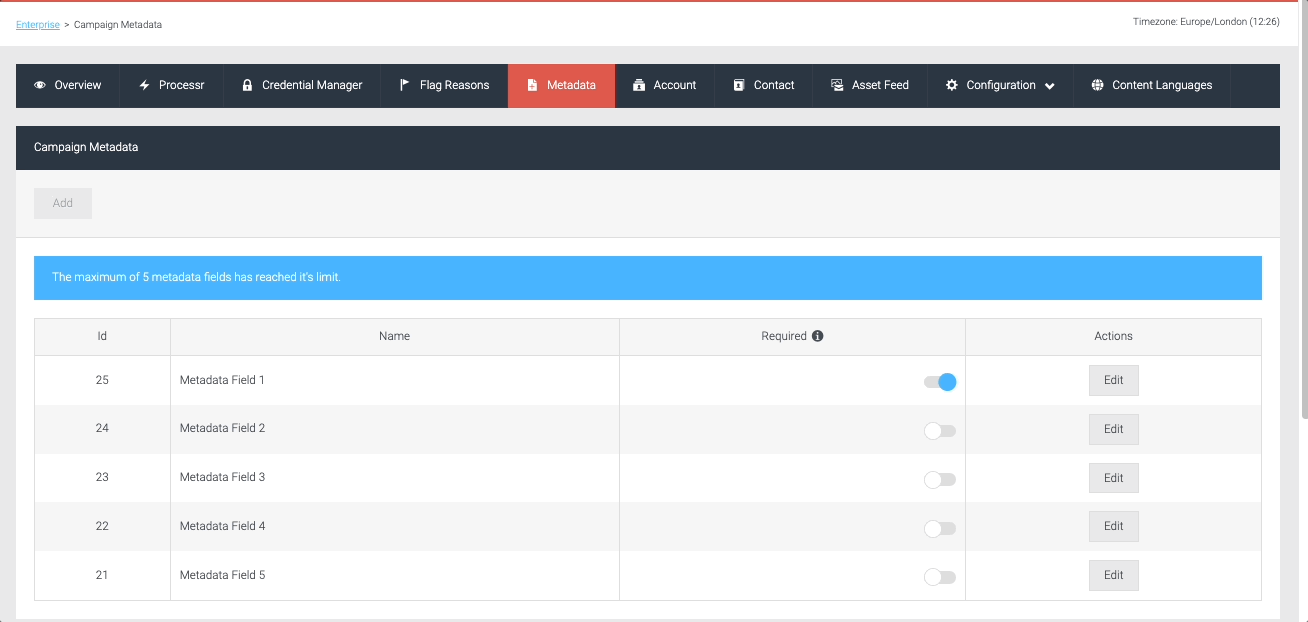Click Edit for Metadata Field 4
1308x622 pixels.
pos(1113,526)
